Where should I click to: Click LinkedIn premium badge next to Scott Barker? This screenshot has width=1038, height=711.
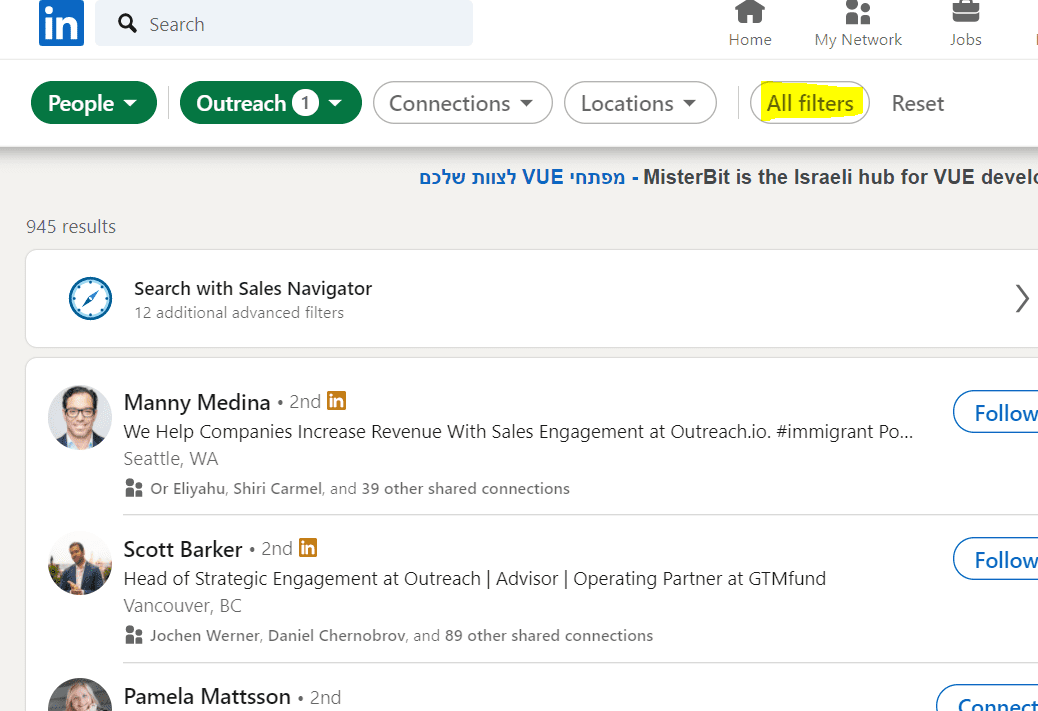click(x=308, y=547)
